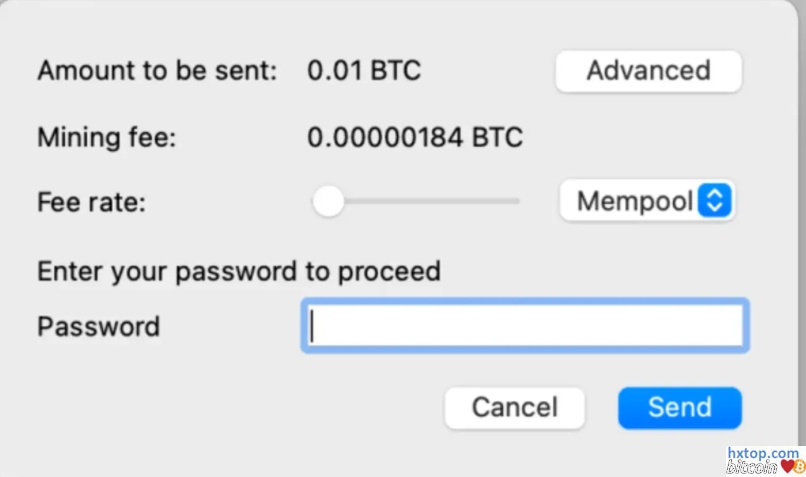
Task: Click the 'Amount to be sent:' label
Action: [156, 71]
